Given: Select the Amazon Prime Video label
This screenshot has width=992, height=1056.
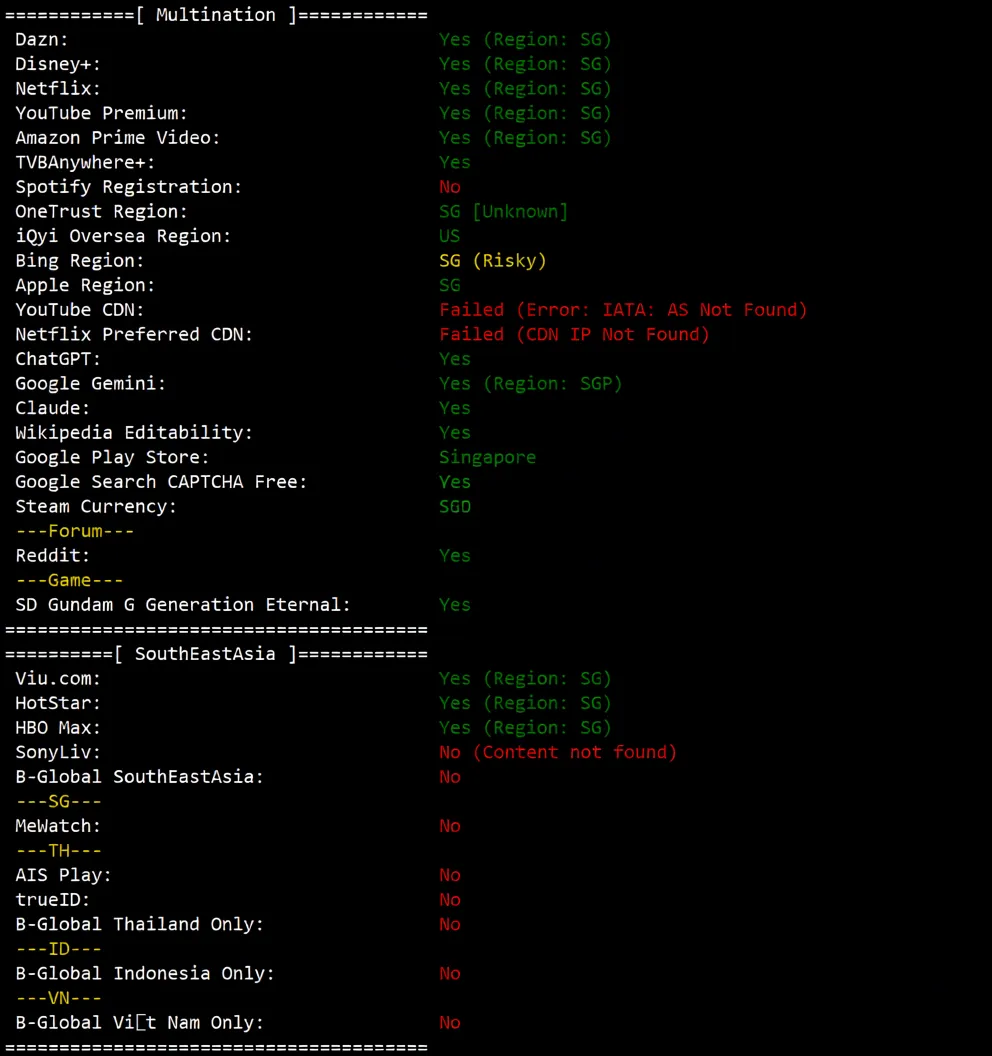Looking at the screenshot, I should tap(117, 138).
